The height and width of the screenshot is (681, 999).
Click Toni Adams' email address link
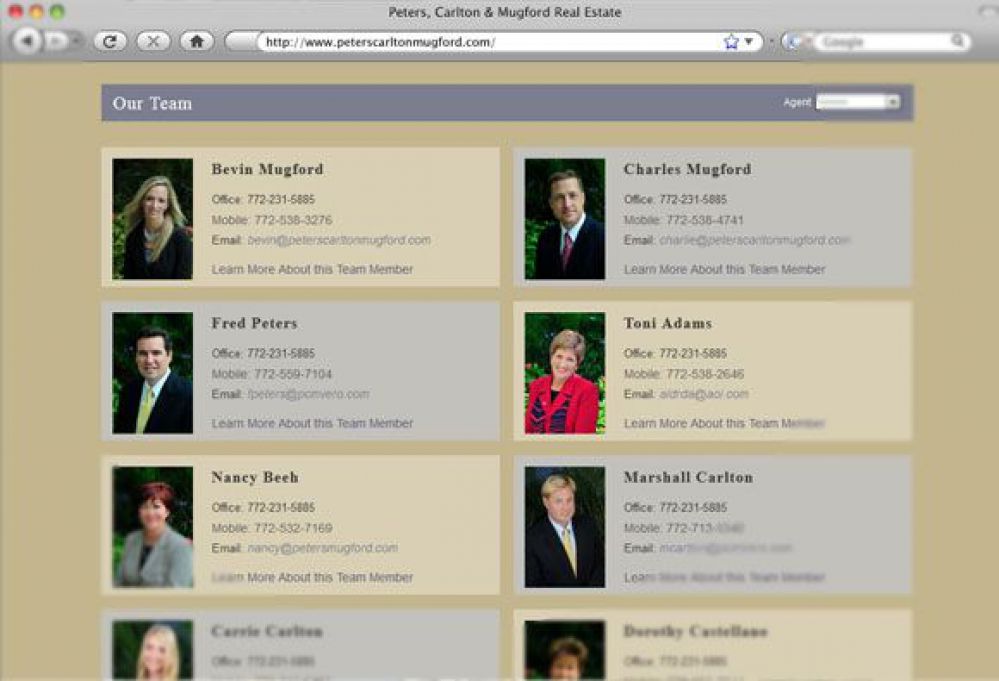point(703,394)
